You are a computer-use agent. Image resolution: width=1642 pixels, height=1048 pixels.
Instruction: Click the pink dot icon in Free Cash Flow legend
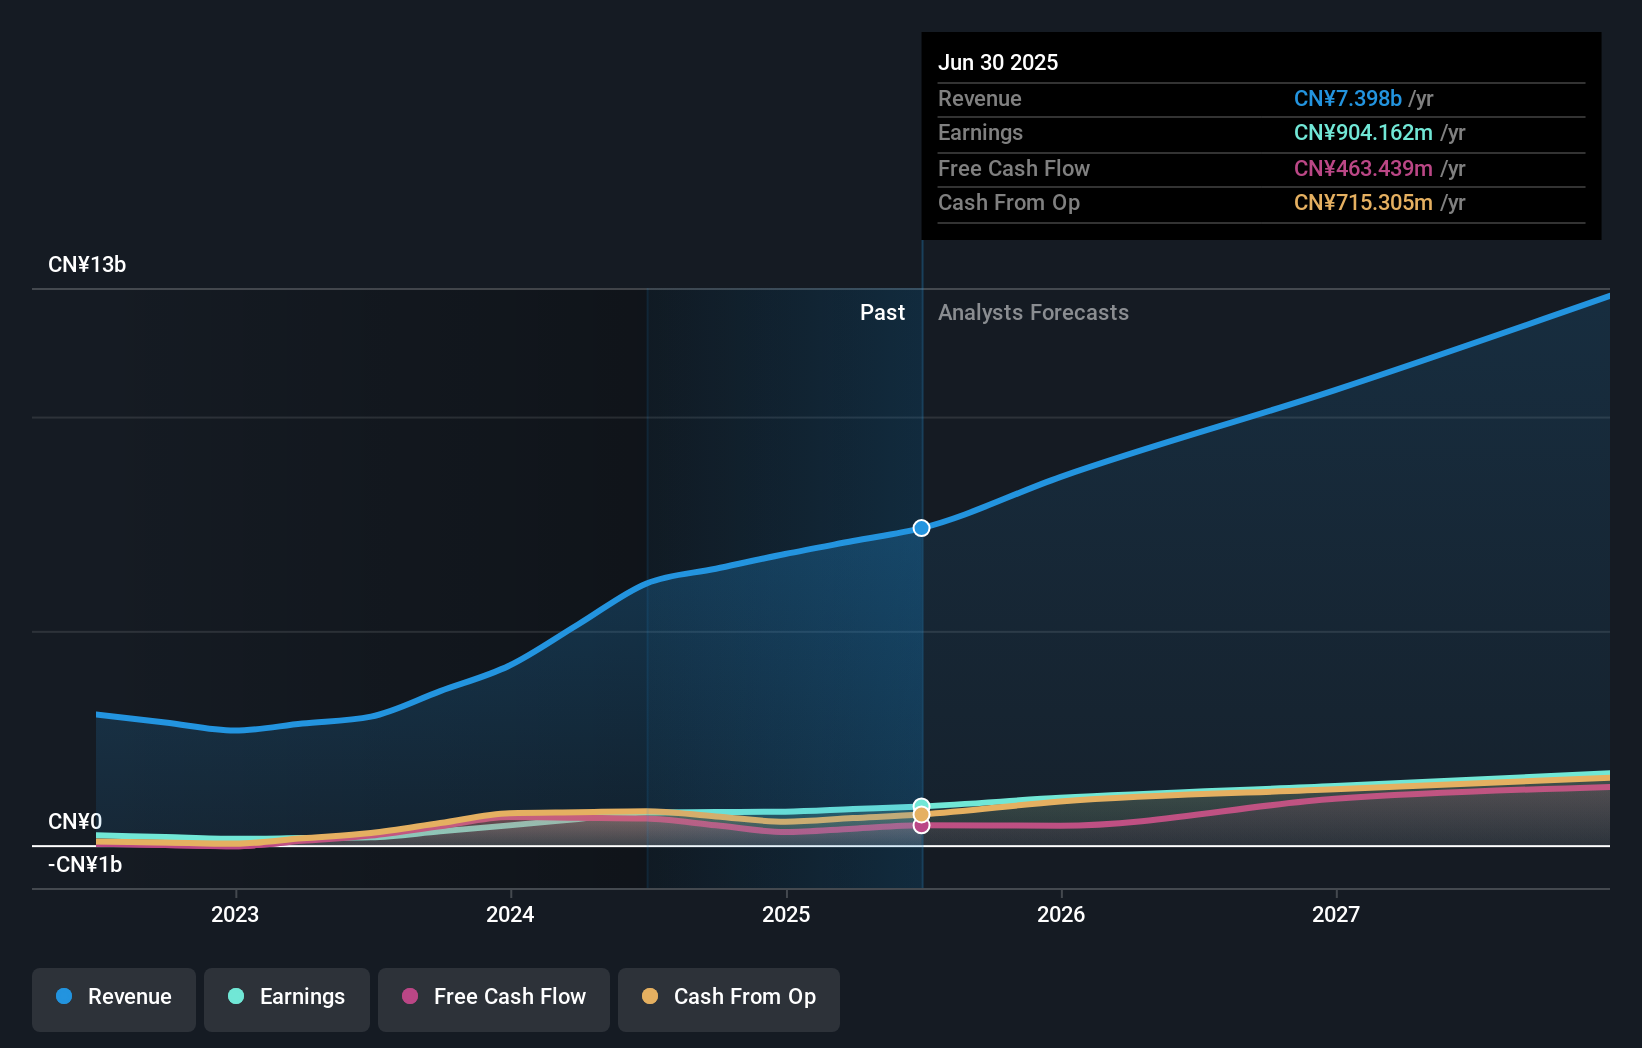[x=410, y=997]
